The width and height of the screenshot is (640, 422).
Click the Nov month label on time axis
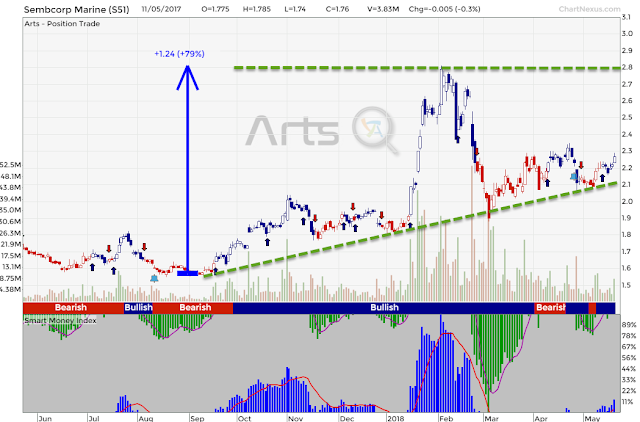(296, 418)
